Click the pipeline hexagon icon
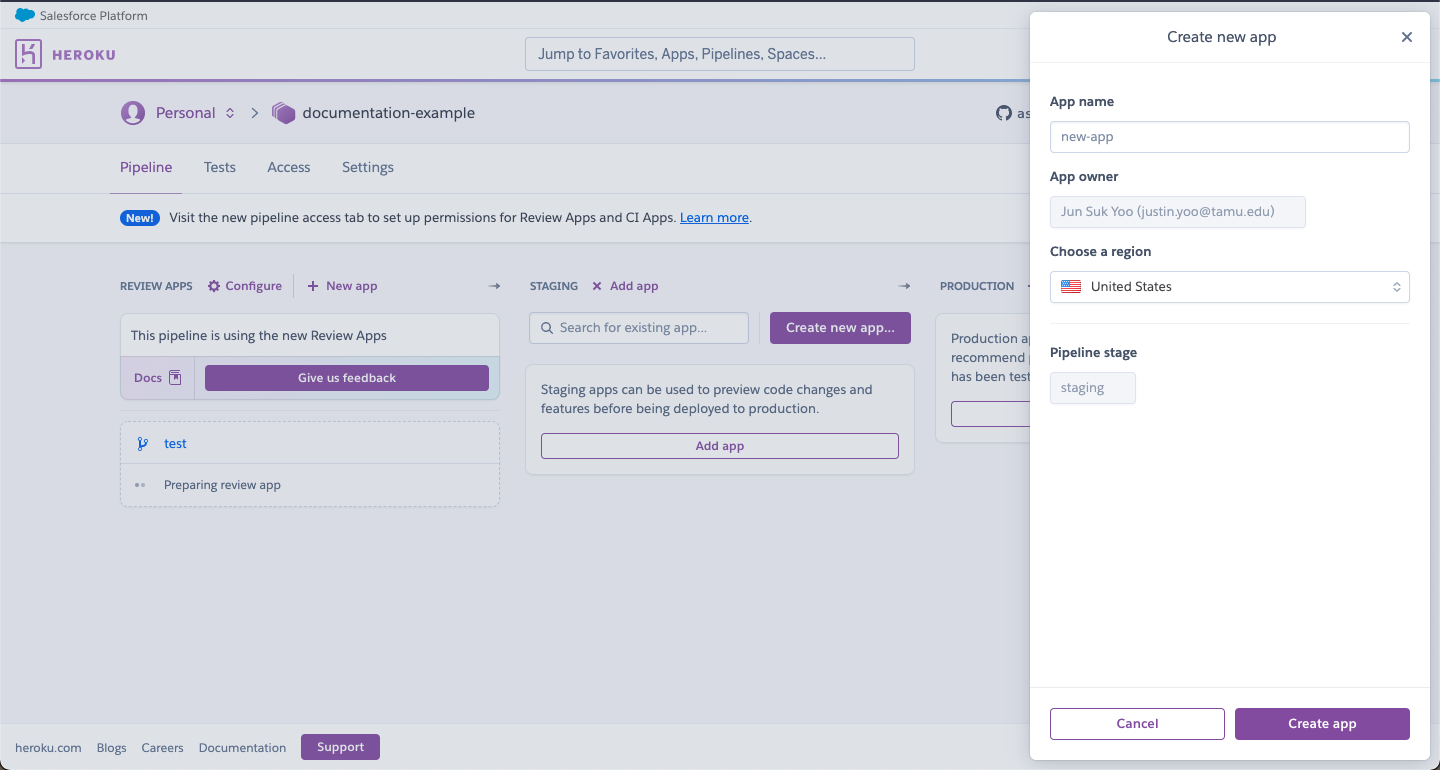Image resolution: width=1440 pixels, height=770 pixels. 284,113
